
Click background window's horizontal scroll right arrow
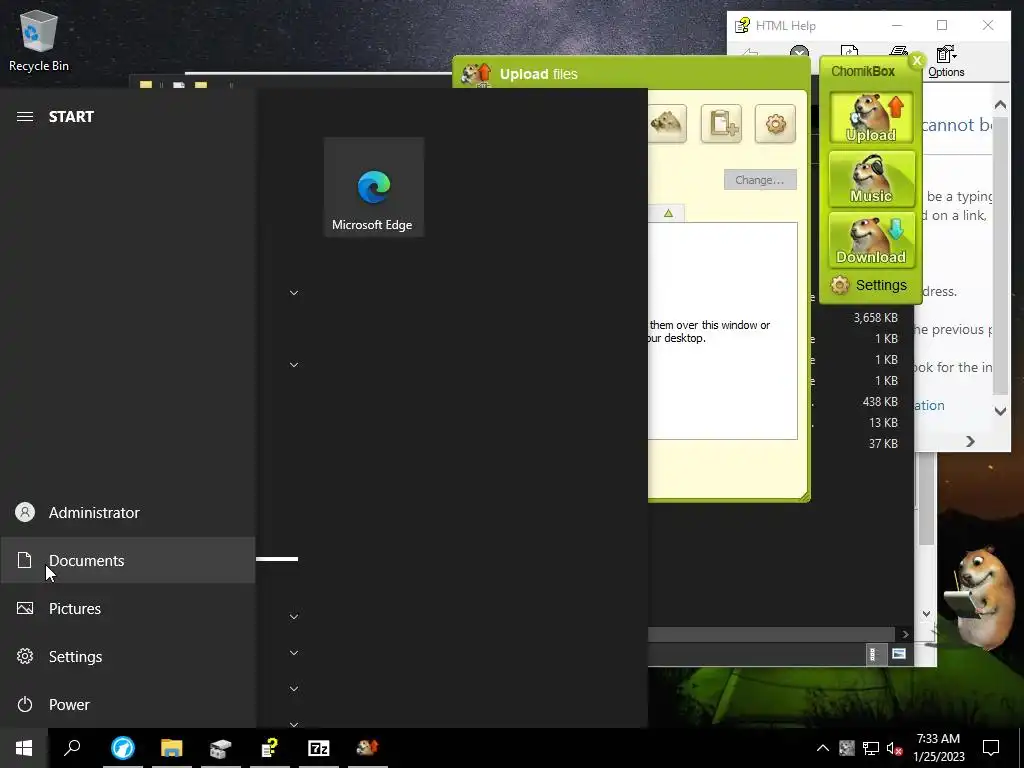[904, 634]
